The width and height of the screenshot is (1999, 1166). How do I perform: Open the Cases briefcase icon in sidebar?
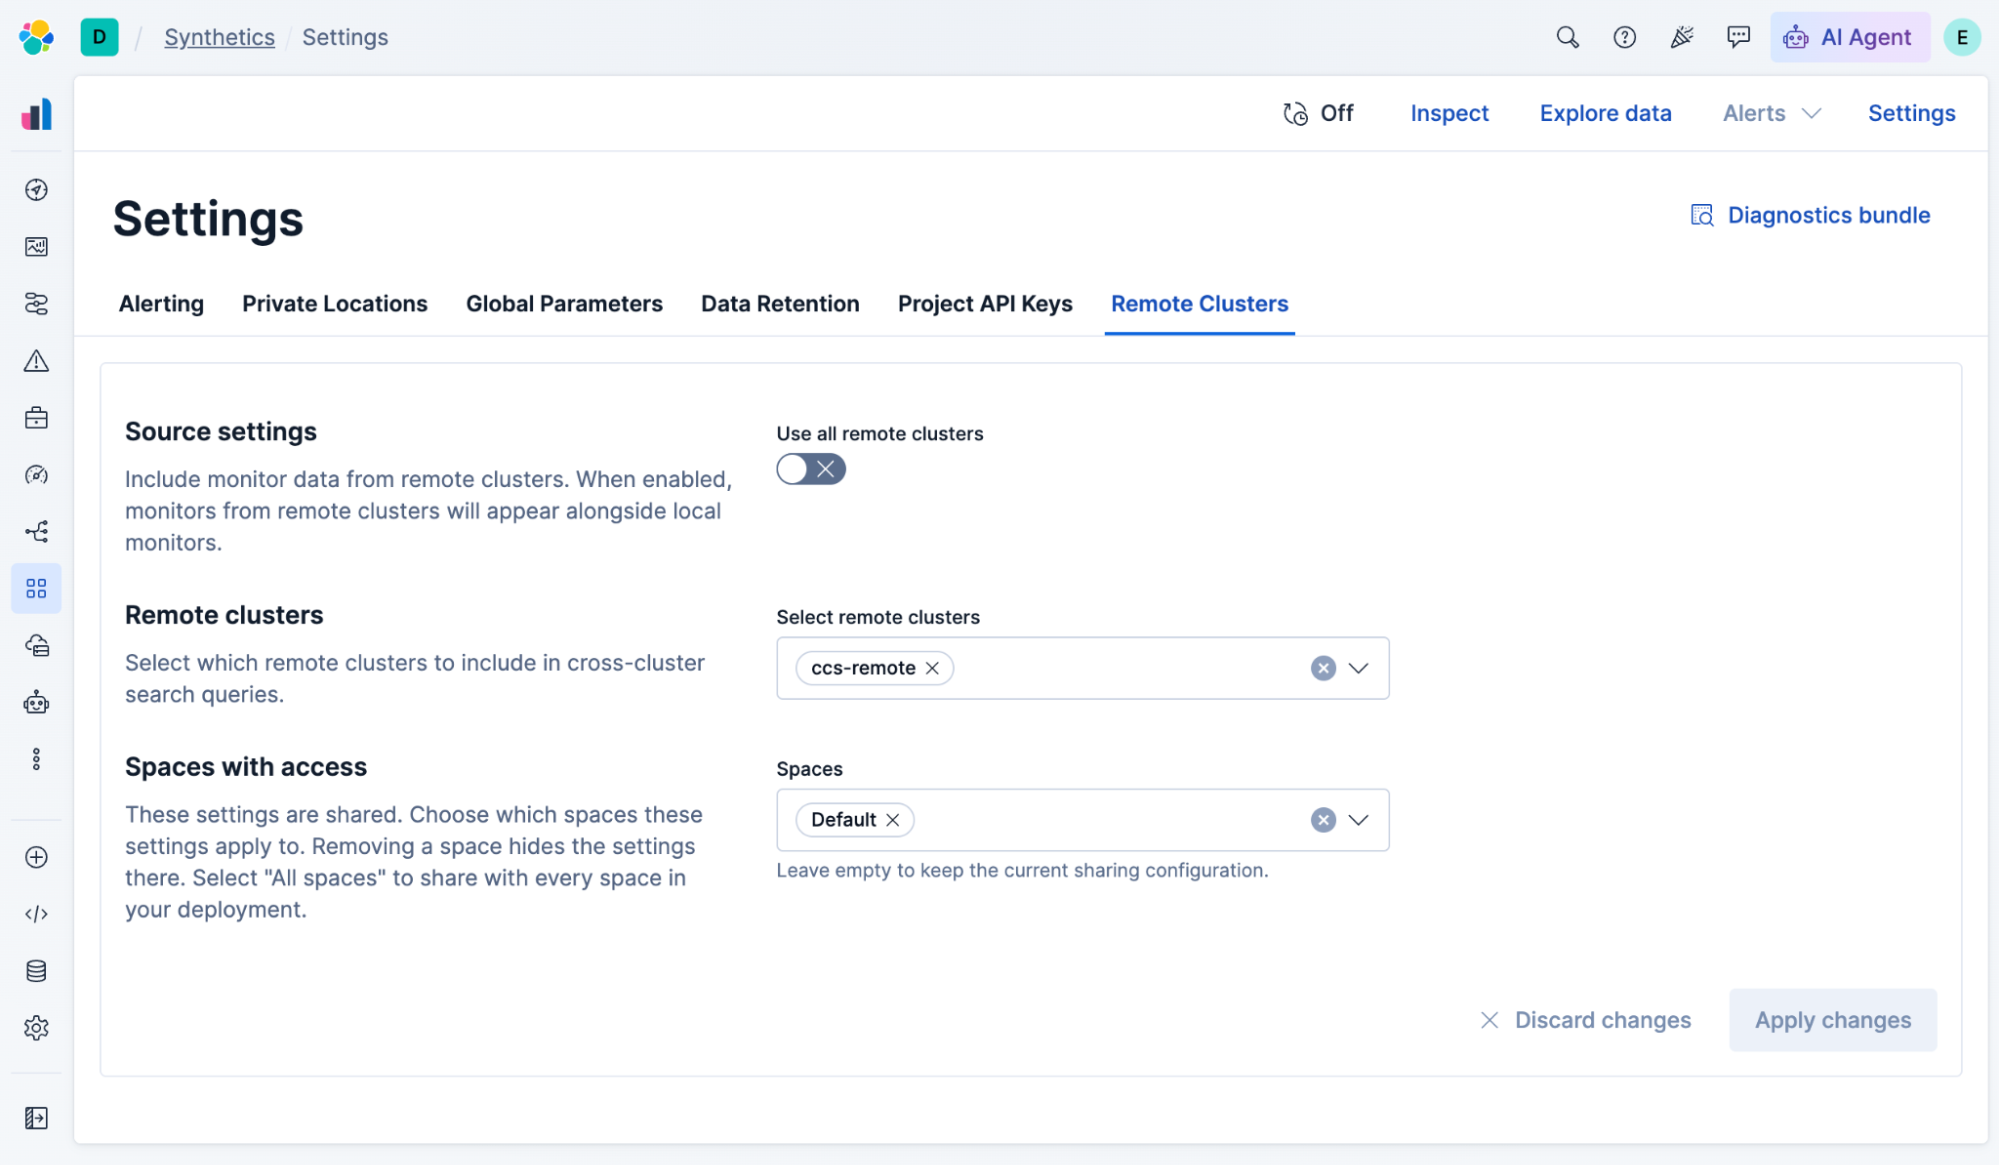pos(36,417)
